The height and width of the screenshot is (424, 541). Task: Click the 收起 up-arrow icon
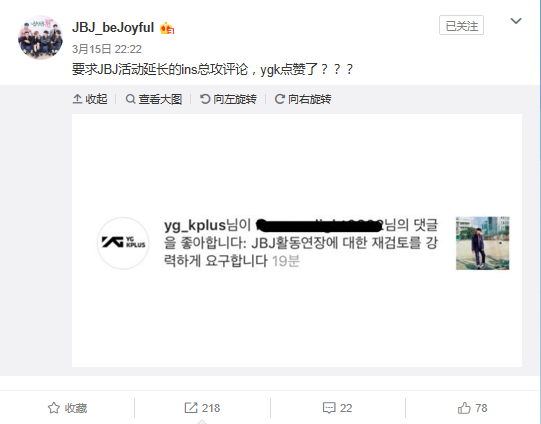77,99
